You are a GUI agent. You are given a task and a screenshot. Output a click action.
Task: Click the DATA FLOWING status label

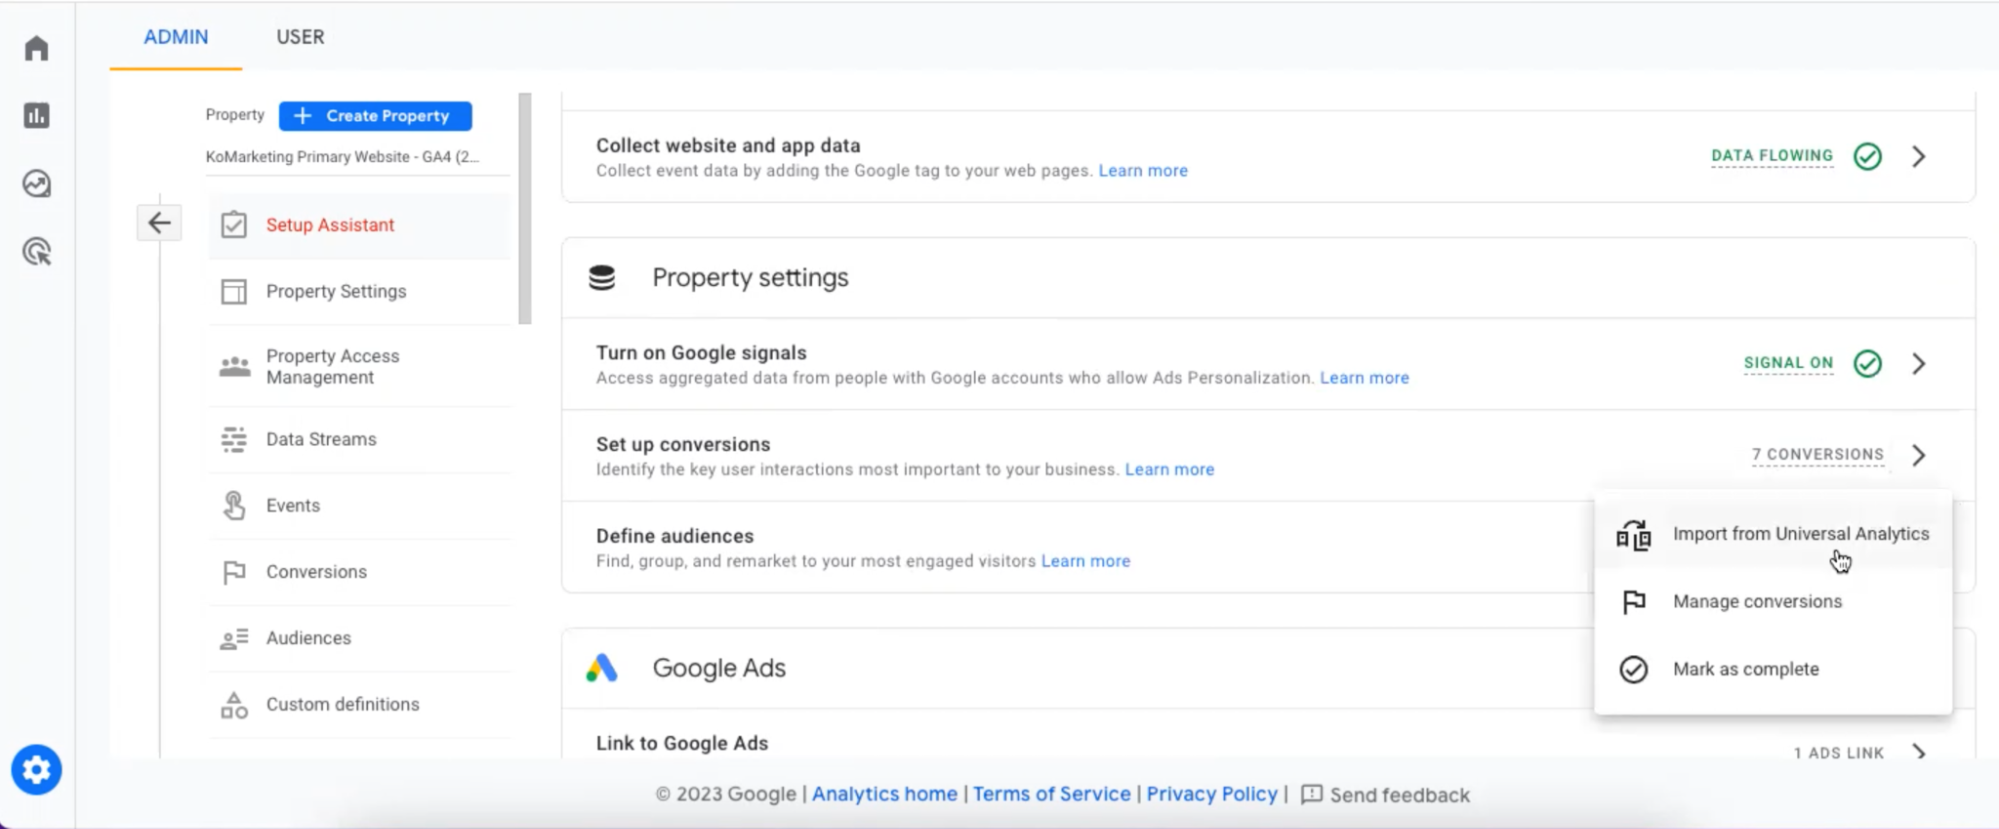point(1772,156)
